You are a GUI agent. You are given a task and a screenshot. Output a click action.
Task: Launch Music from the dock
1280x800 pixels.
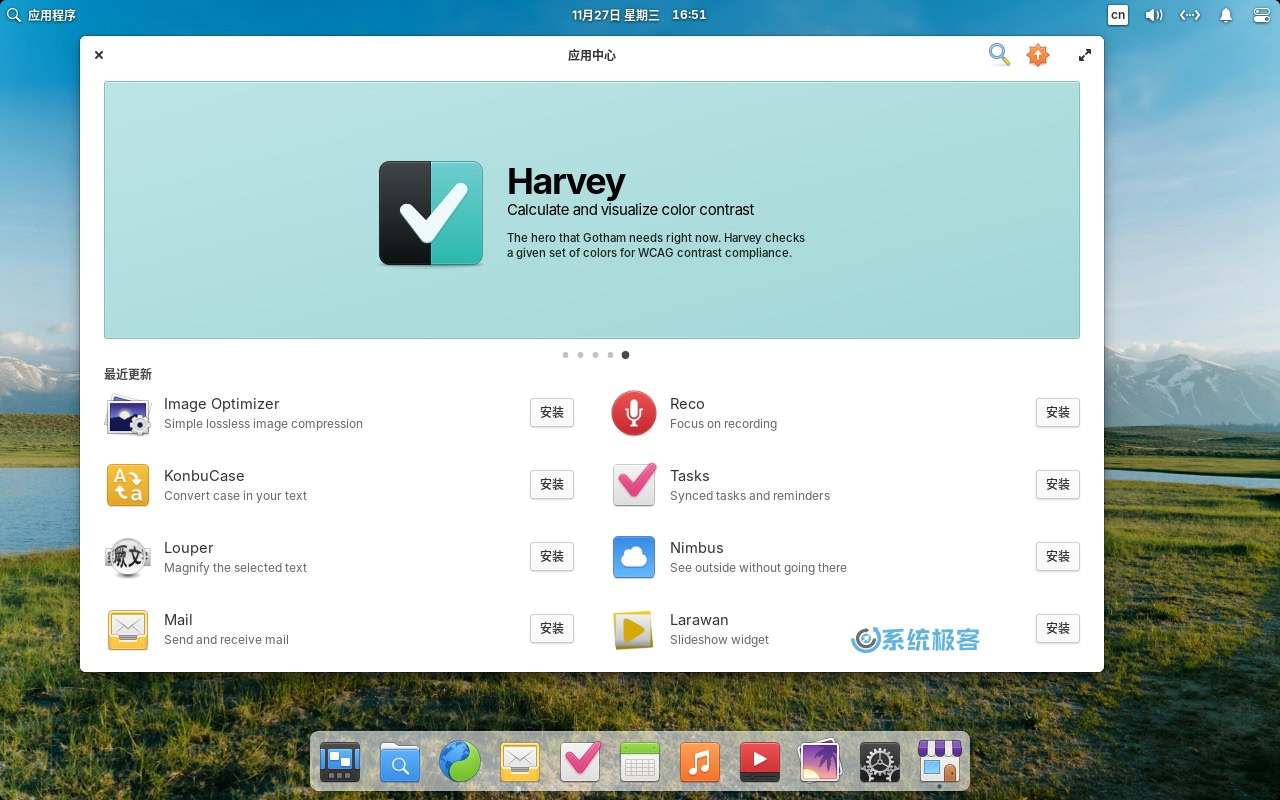[700, 763]
